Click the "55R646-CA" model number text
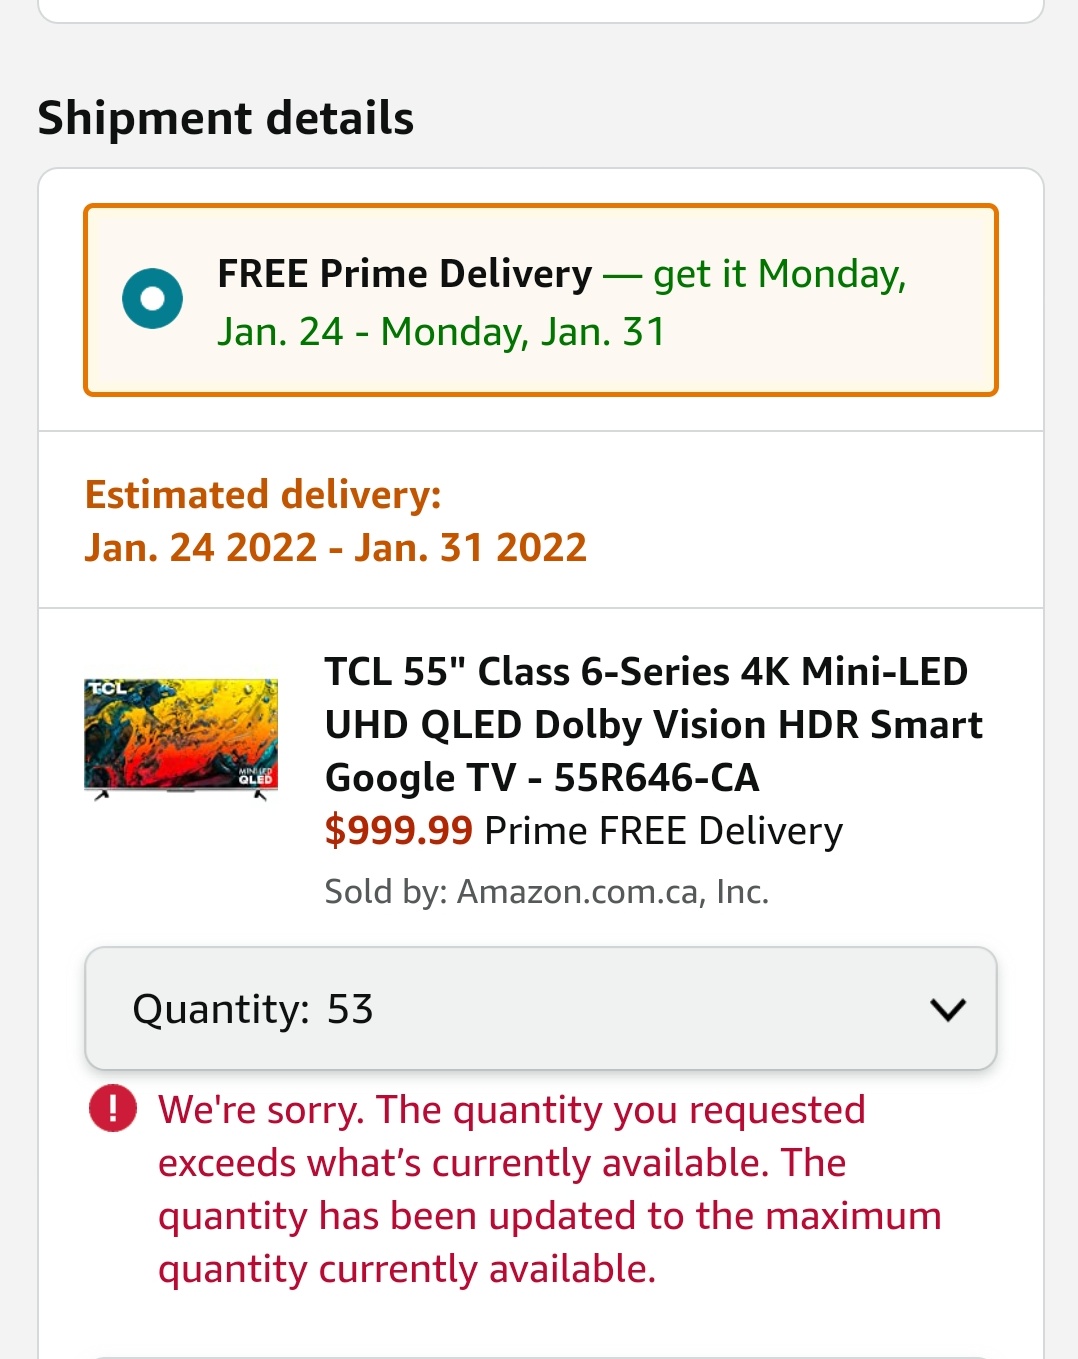The width and height of the screenshot is (1078, 1359). click(656, 778)
